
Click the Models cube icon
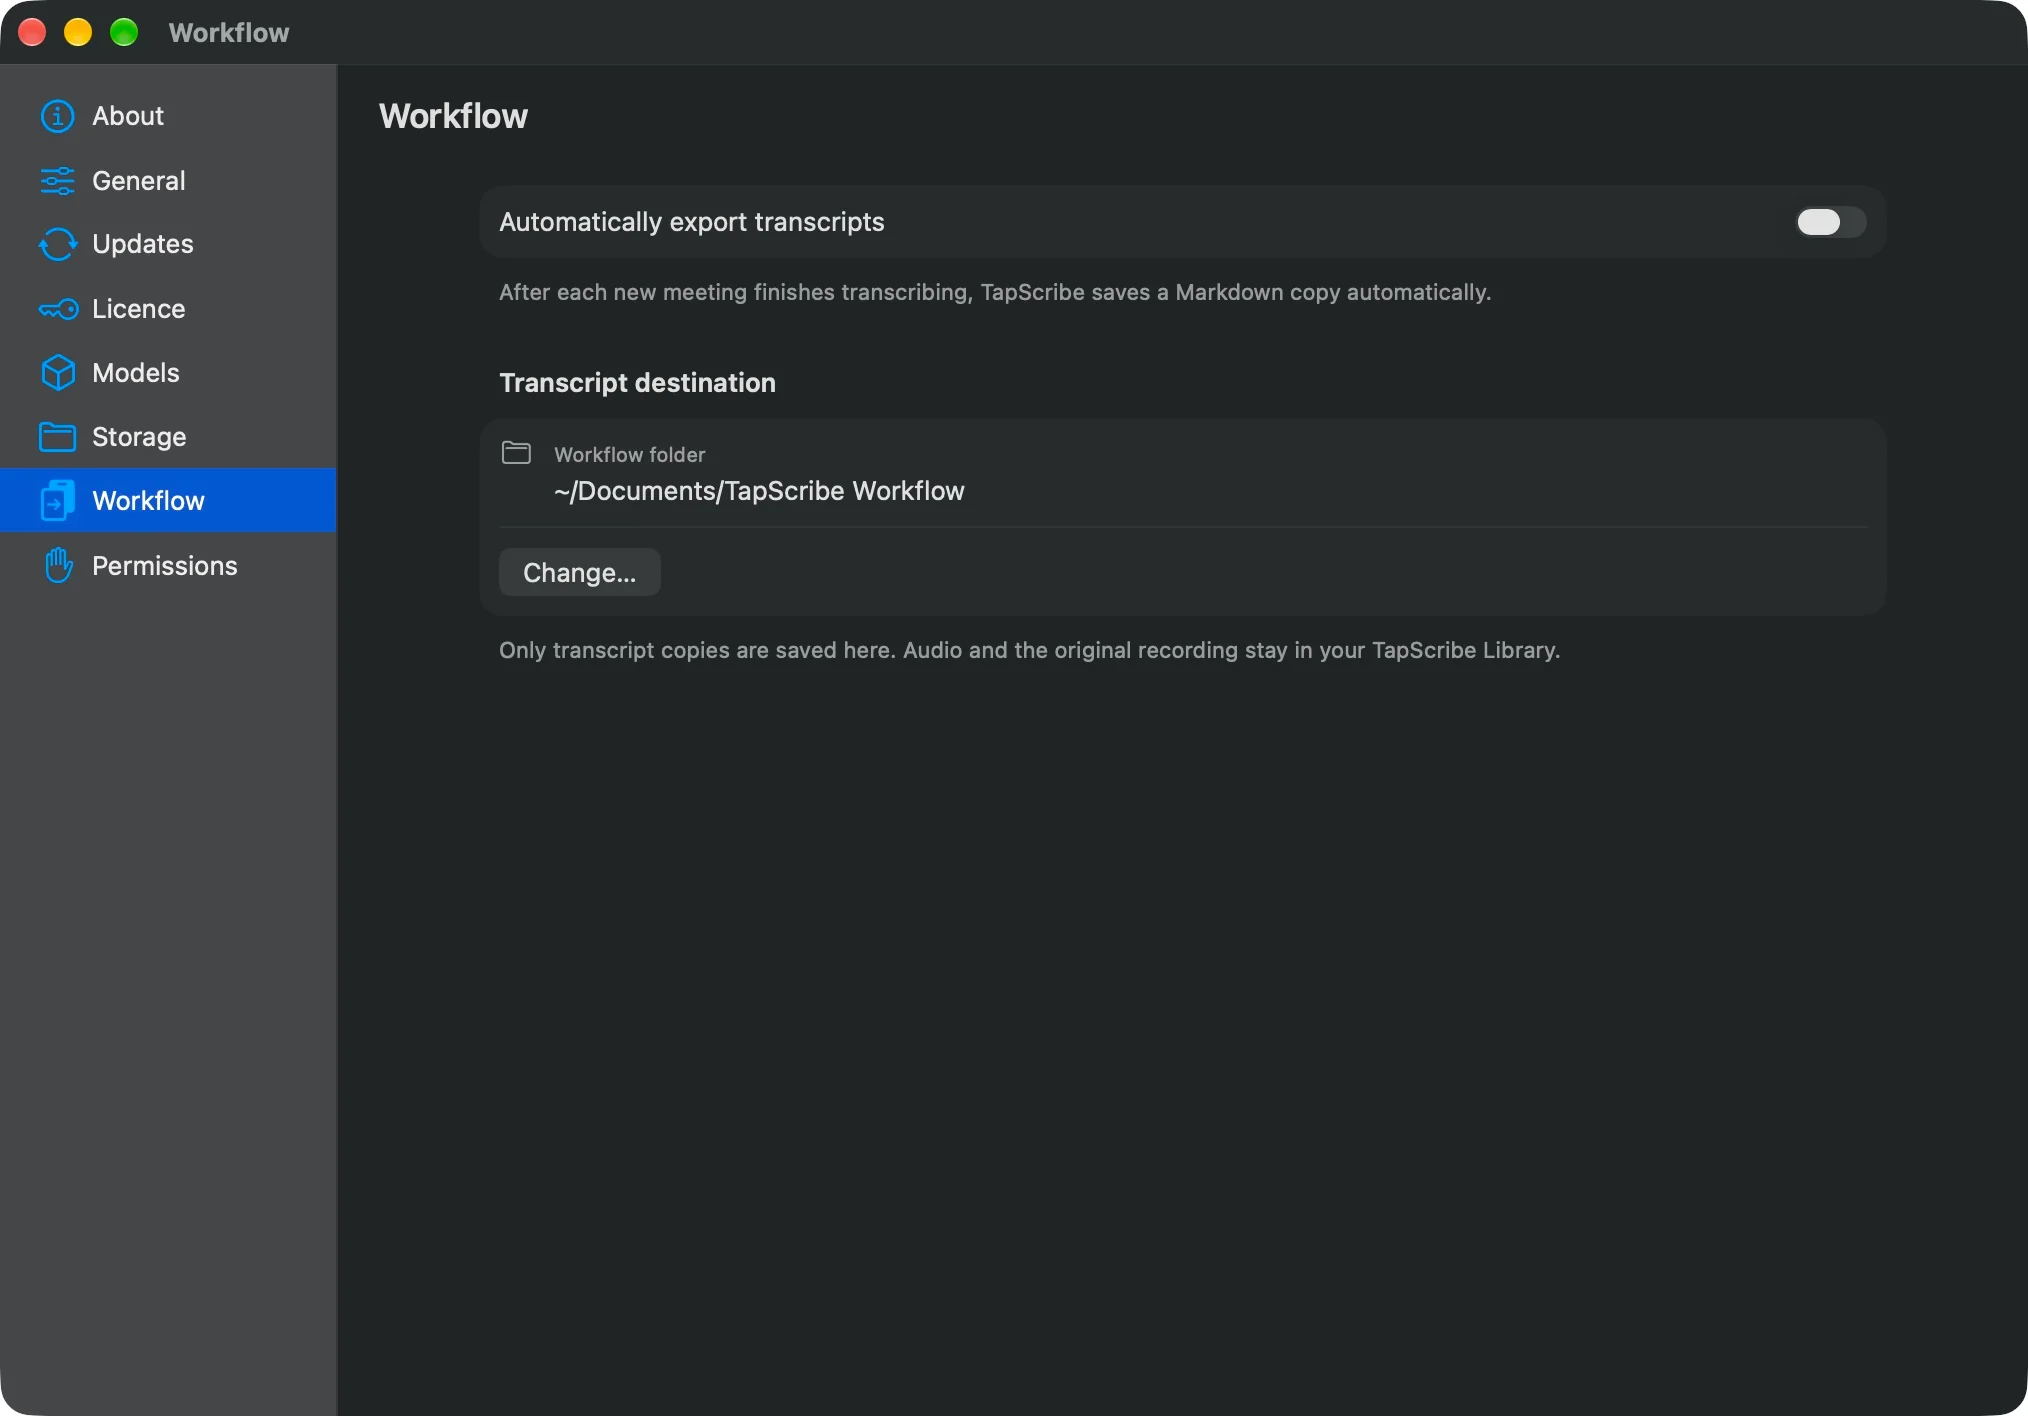coord(57,373)
